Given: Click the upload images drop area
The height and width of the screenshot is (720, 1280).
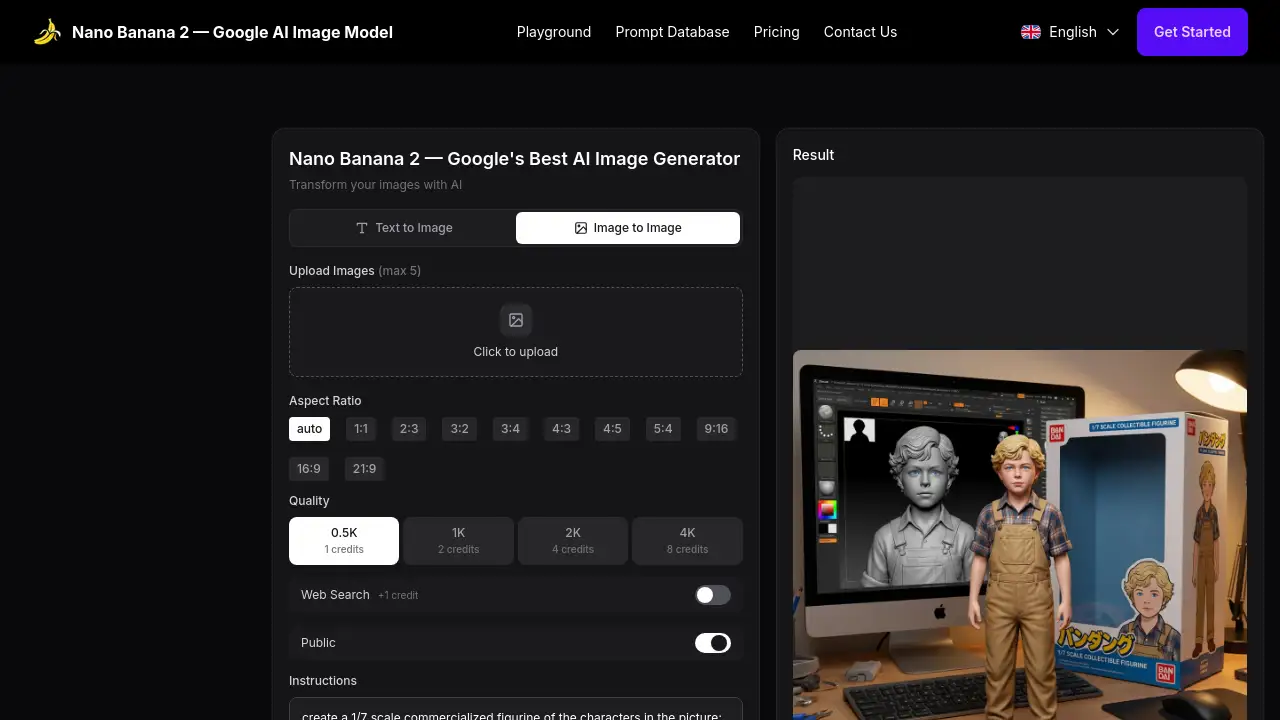Looking at the screenshot, I should [516, 332].
